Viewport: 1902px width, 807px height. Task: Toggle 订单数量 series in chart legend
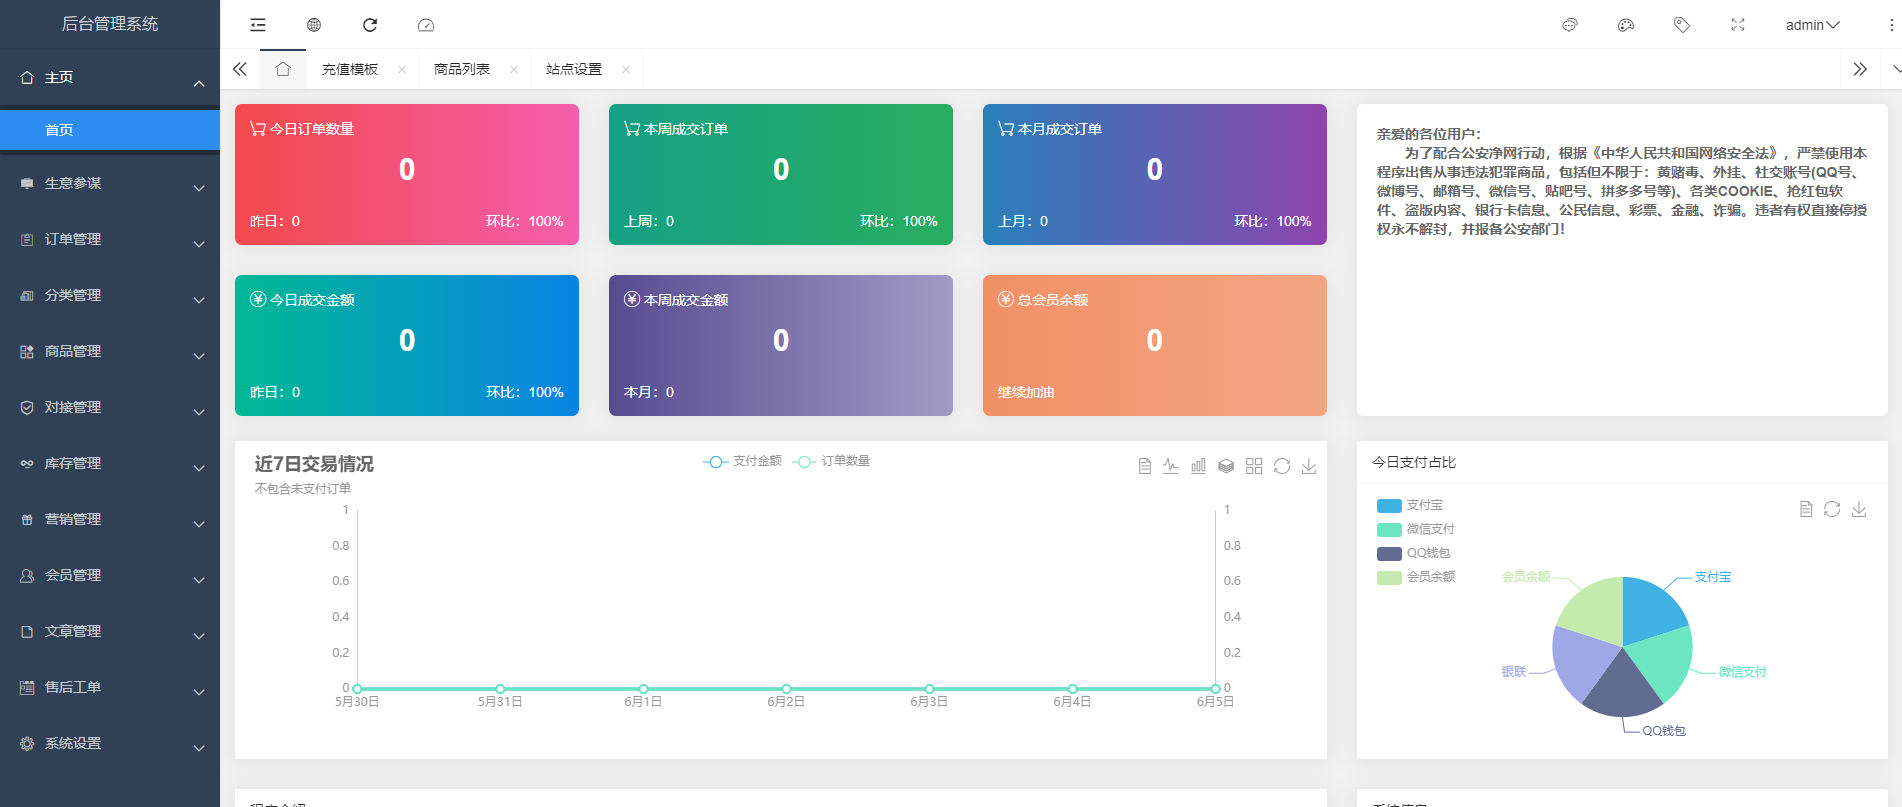[832, 461]
